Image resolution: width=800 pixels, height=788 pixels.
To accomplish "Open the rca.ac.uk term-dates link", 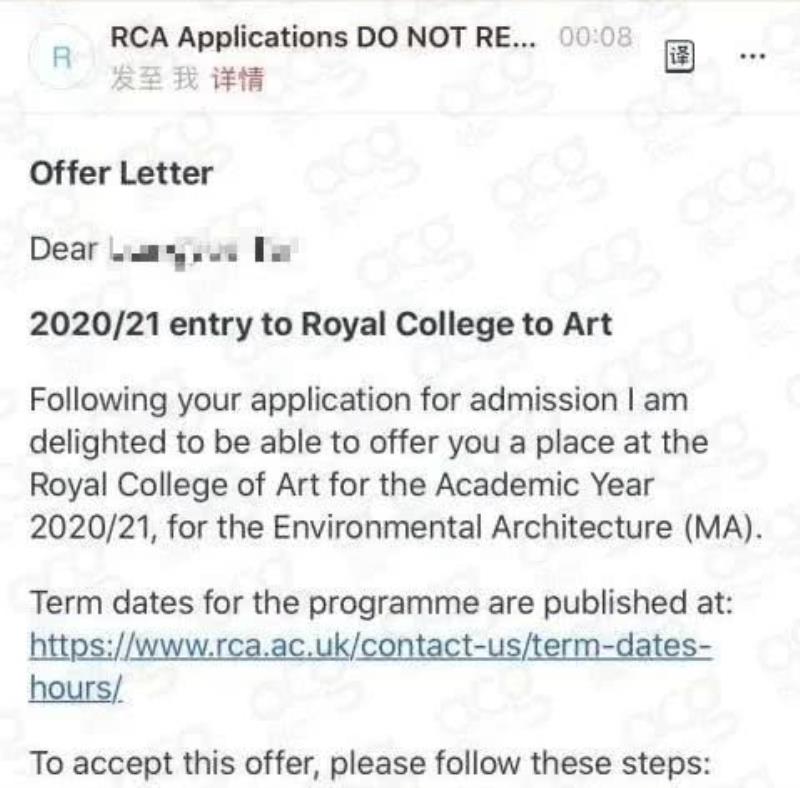I will 370,646.
